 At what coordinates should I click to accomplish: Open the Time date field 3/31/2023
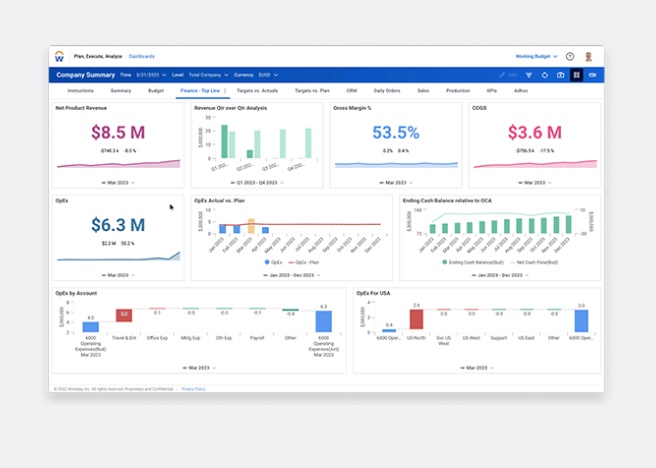tap(150, 75)
